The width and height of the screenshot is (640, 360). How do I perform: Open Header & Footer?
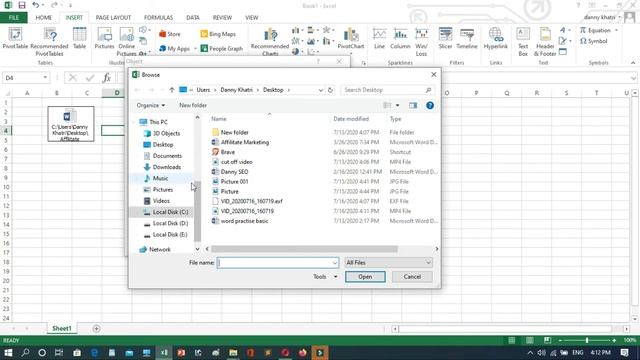coord(545,41)
